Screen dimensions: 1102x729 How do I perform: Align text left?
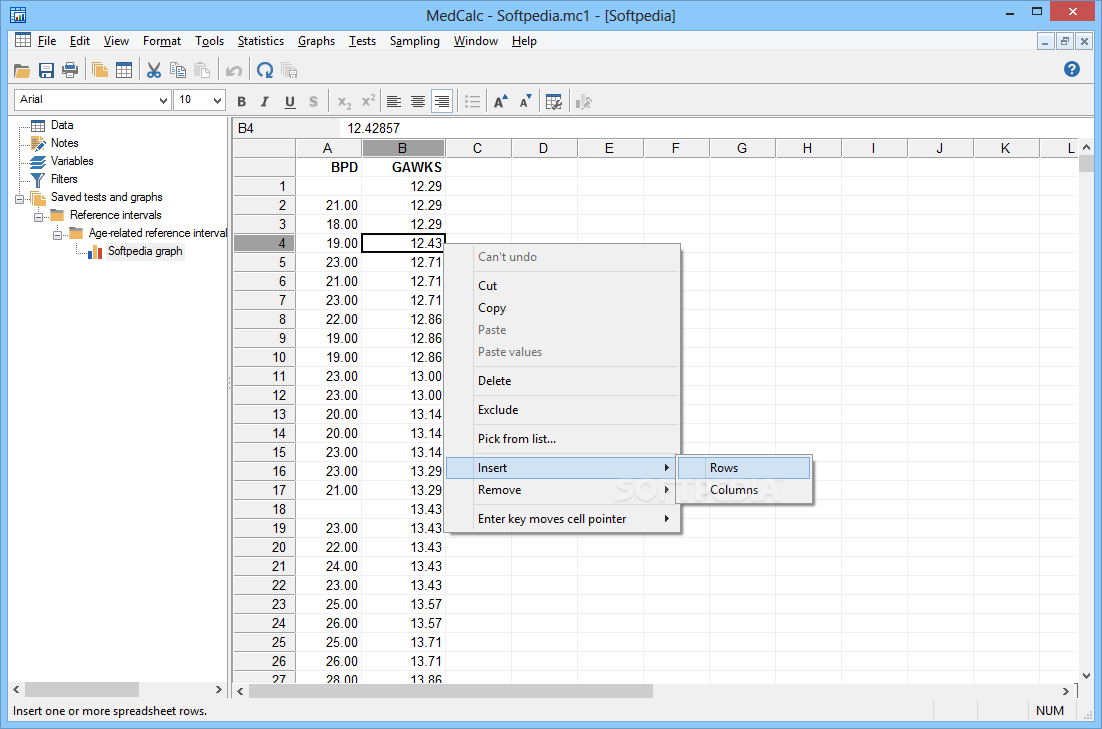394,102
